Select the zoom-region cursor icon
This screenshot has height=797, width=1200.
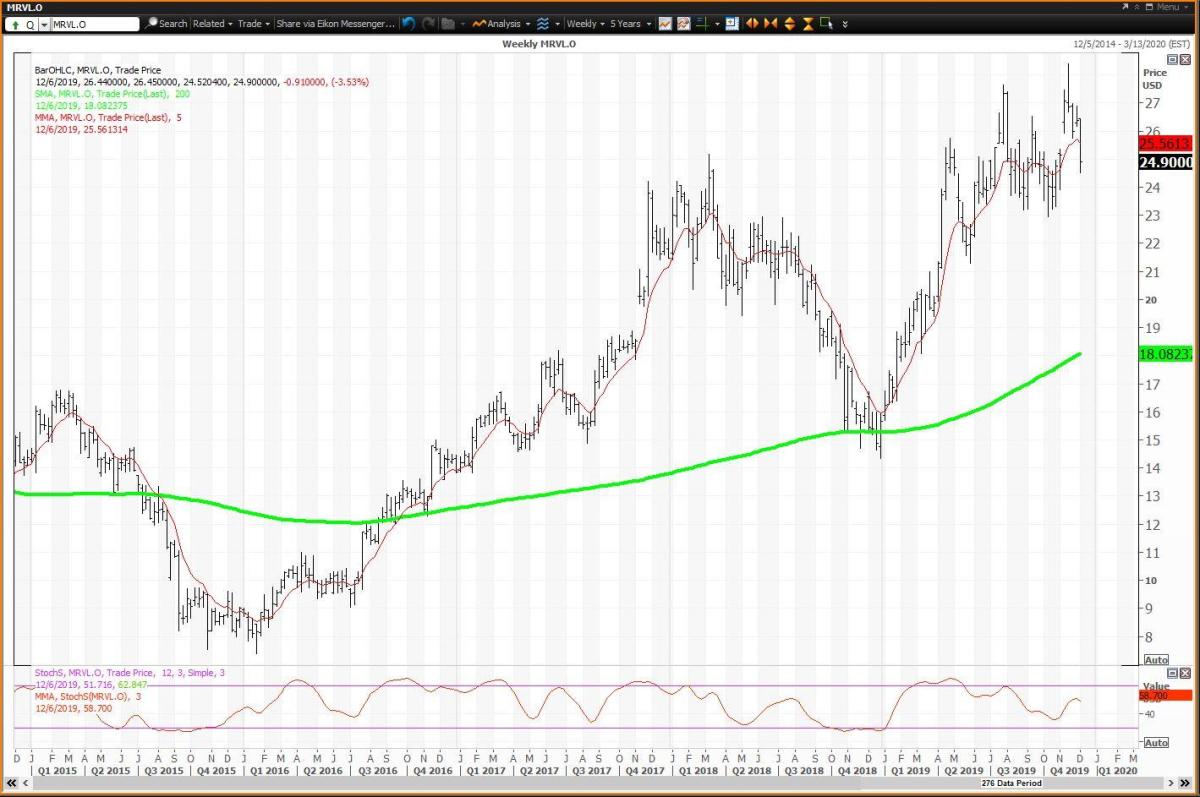click(826, 23)
